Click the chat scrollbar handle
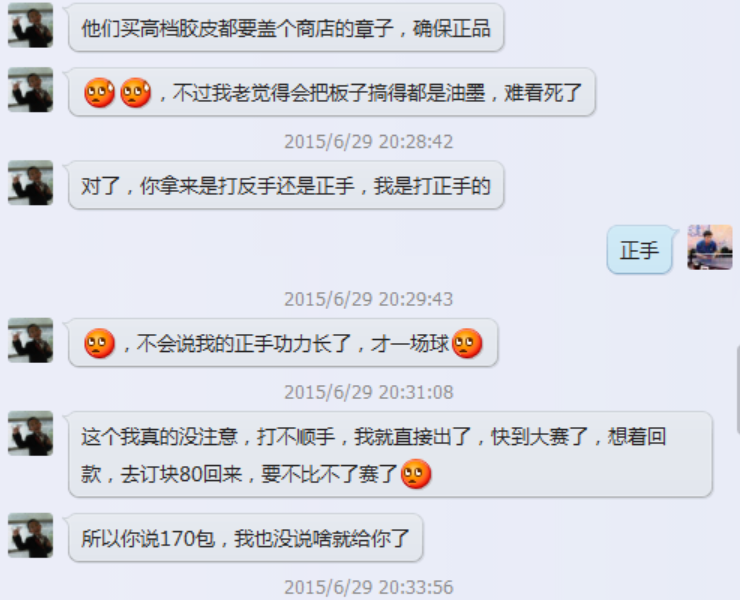Viewport: 740px width, 600px height. point(738,389)
